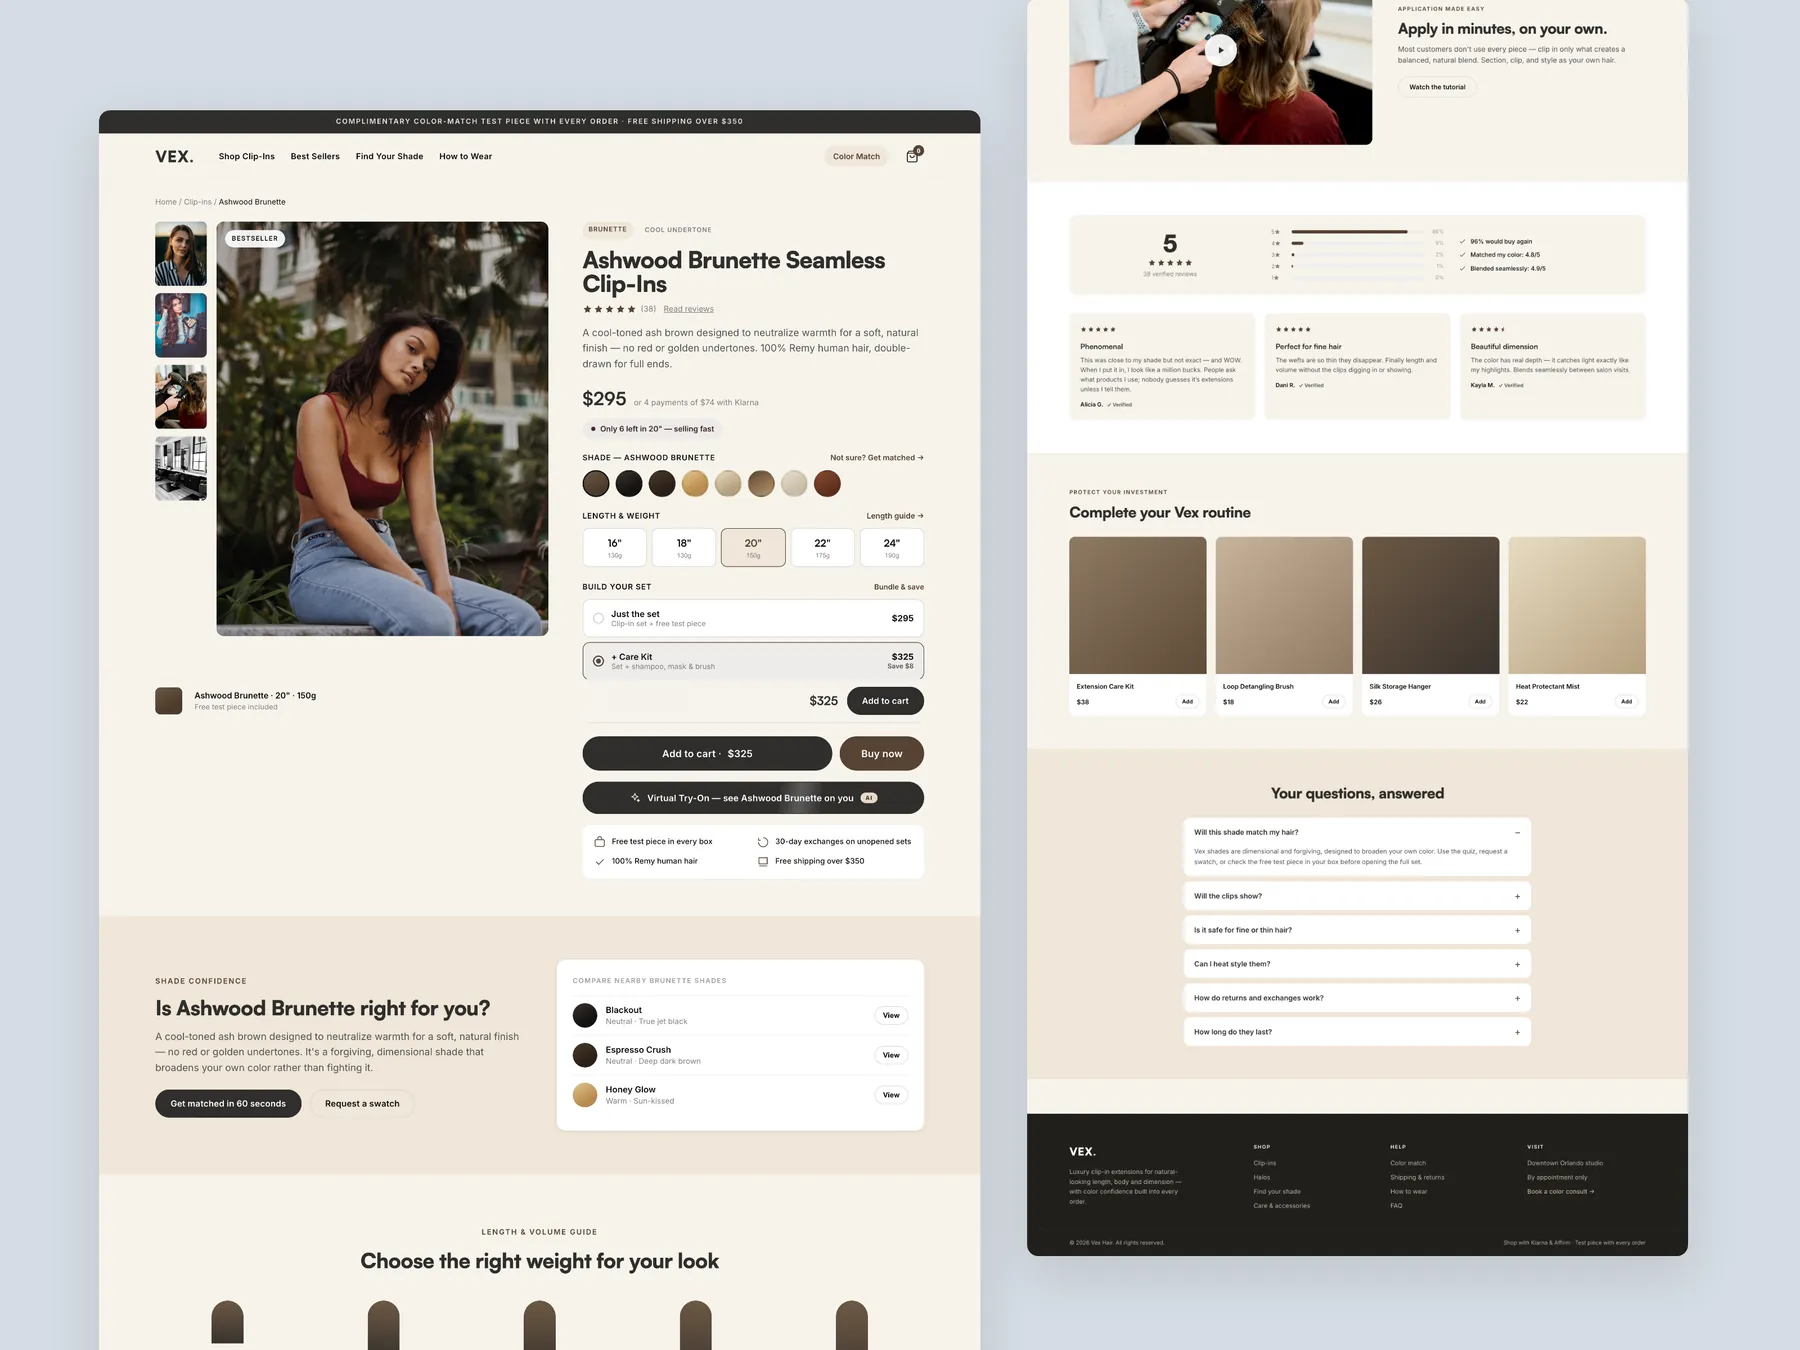The height and width of the screenshot is (1350, 1800).
Task: Add Loop Detangling Brush to cart
Action: pos(1333,702)
